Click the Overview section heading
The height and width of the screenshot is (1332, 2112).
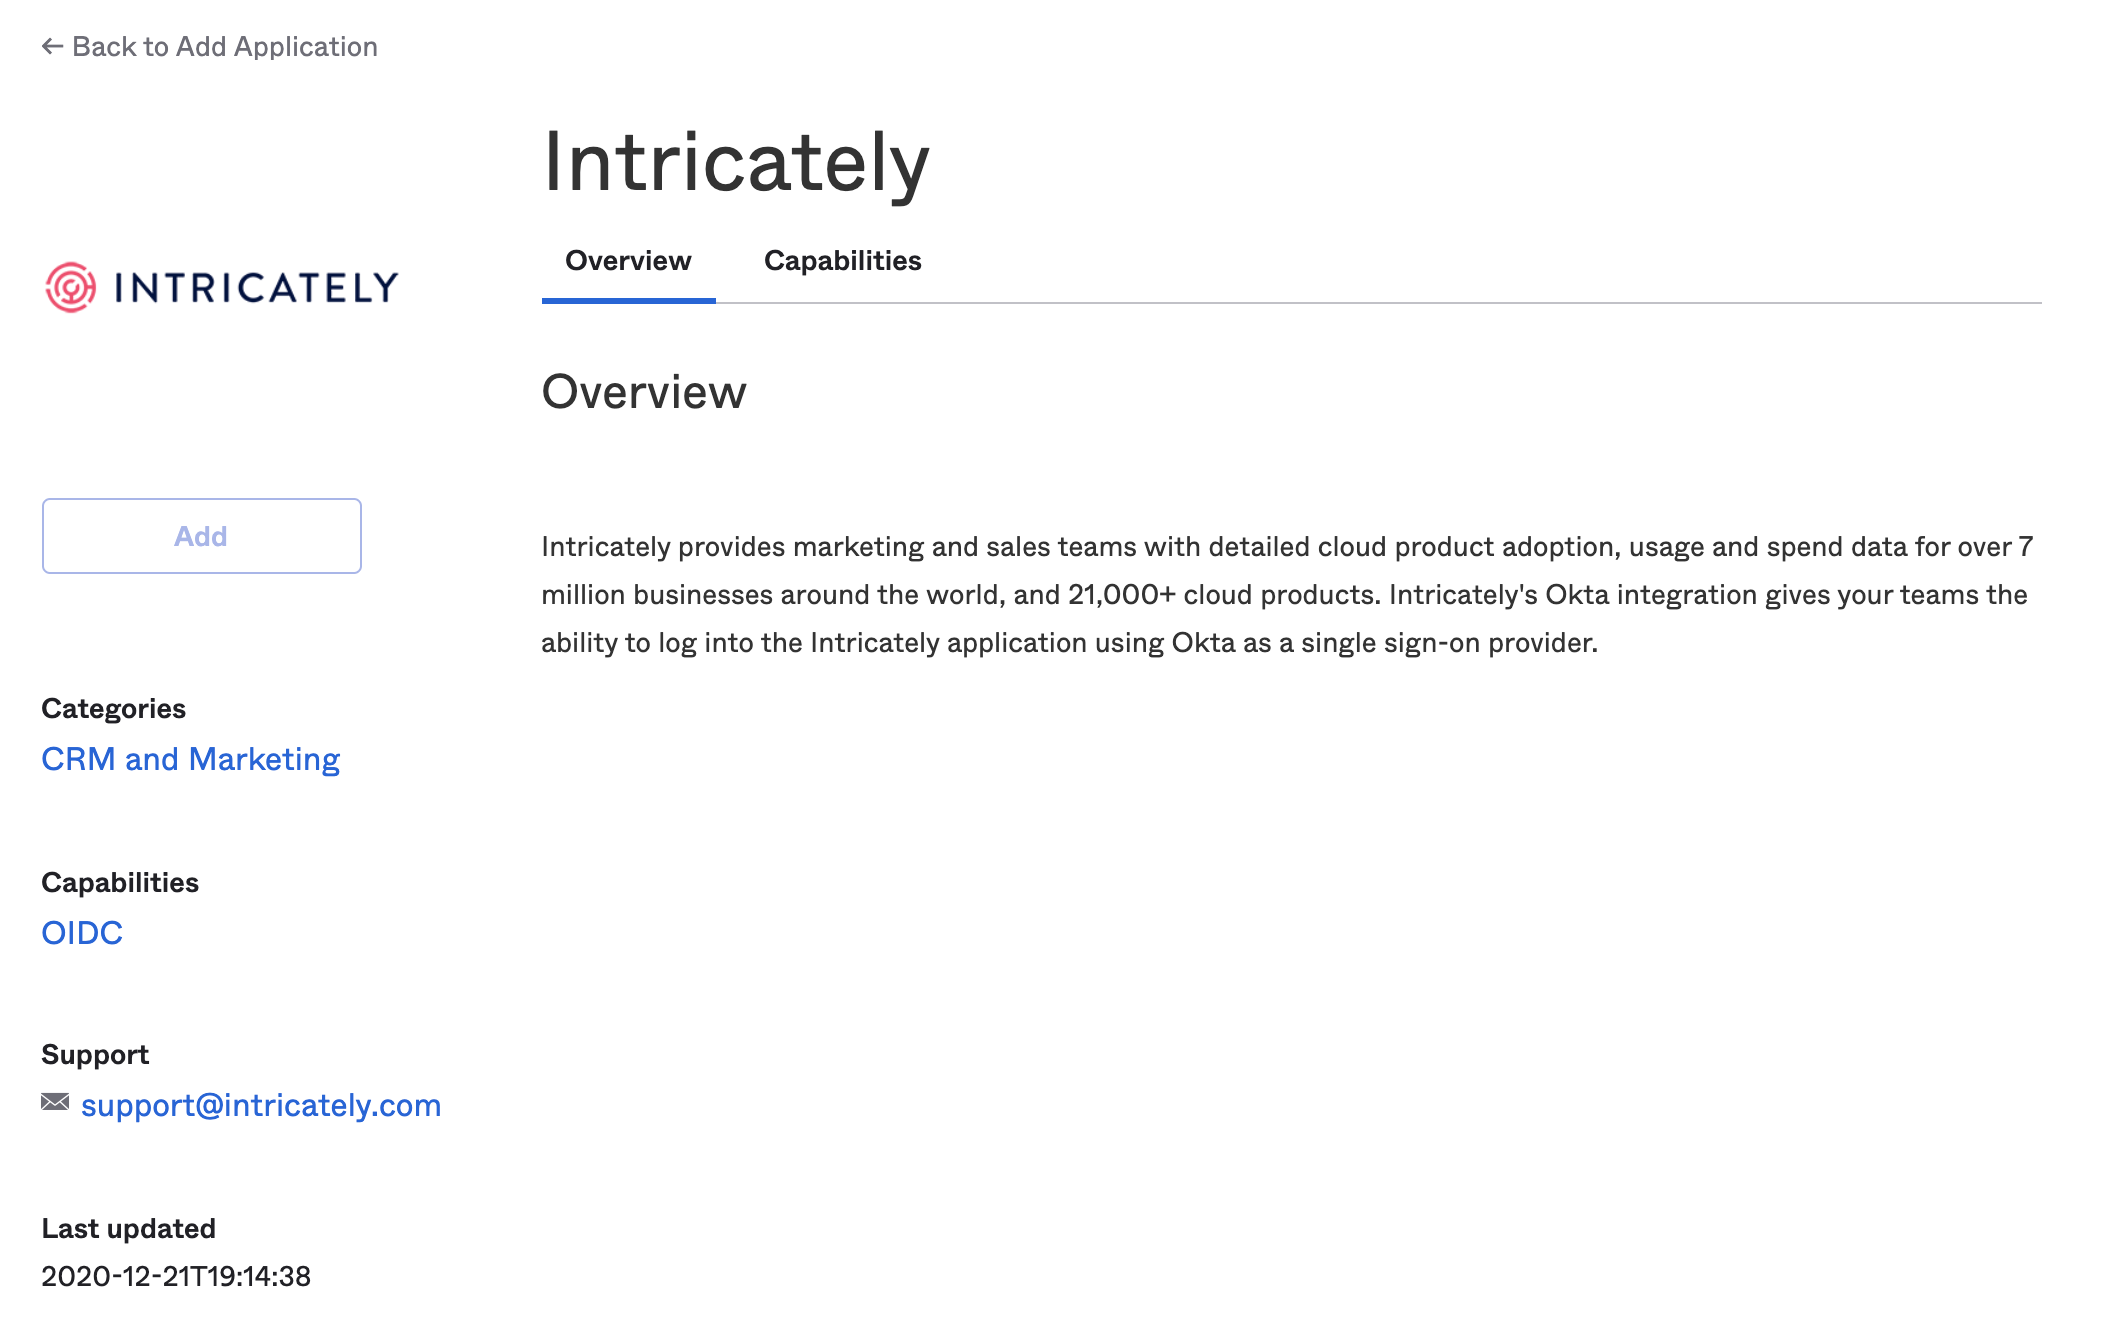[644, 392]
